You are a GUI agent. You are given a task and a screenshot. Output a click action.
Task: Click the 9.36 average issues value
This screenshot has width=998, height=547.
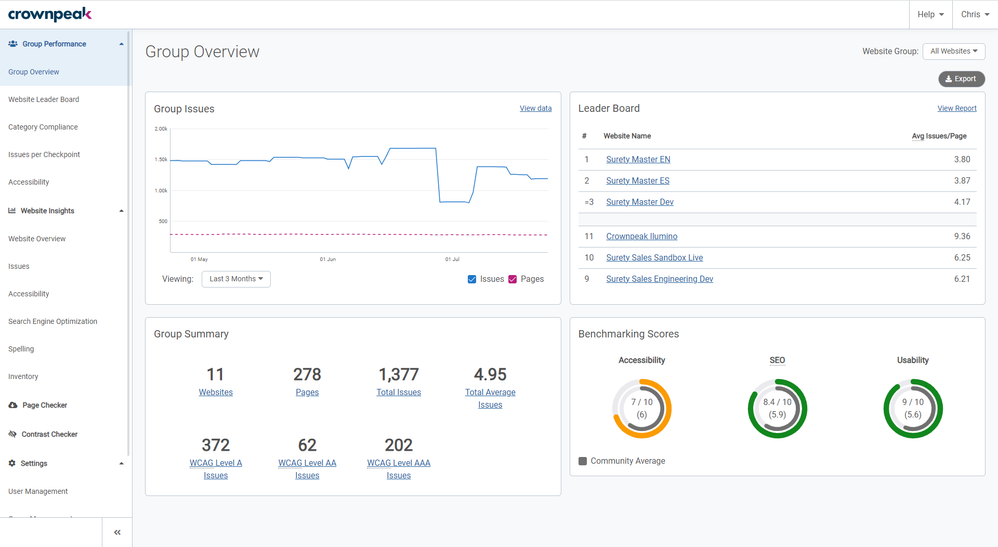pyautogui.click(x=962, y=236)
